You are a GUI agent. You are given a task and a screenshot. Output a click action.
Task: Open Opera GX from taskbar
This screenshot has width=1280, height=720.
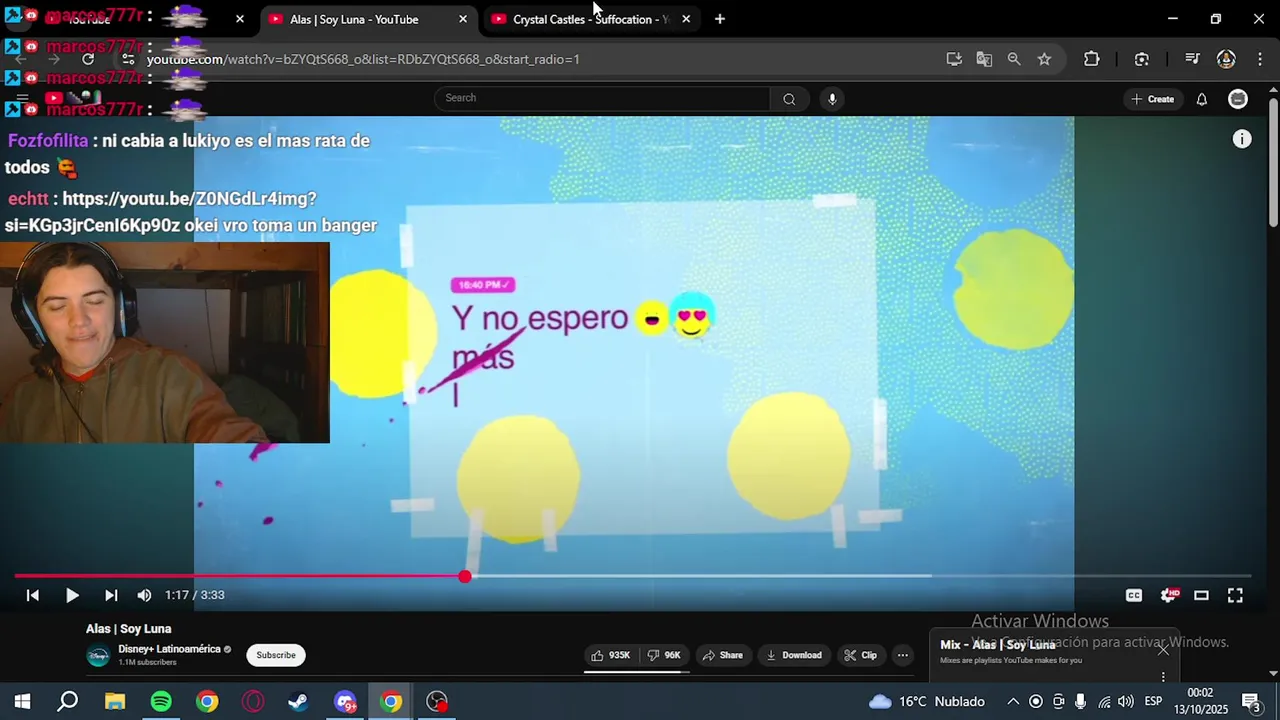click(253, 701)
